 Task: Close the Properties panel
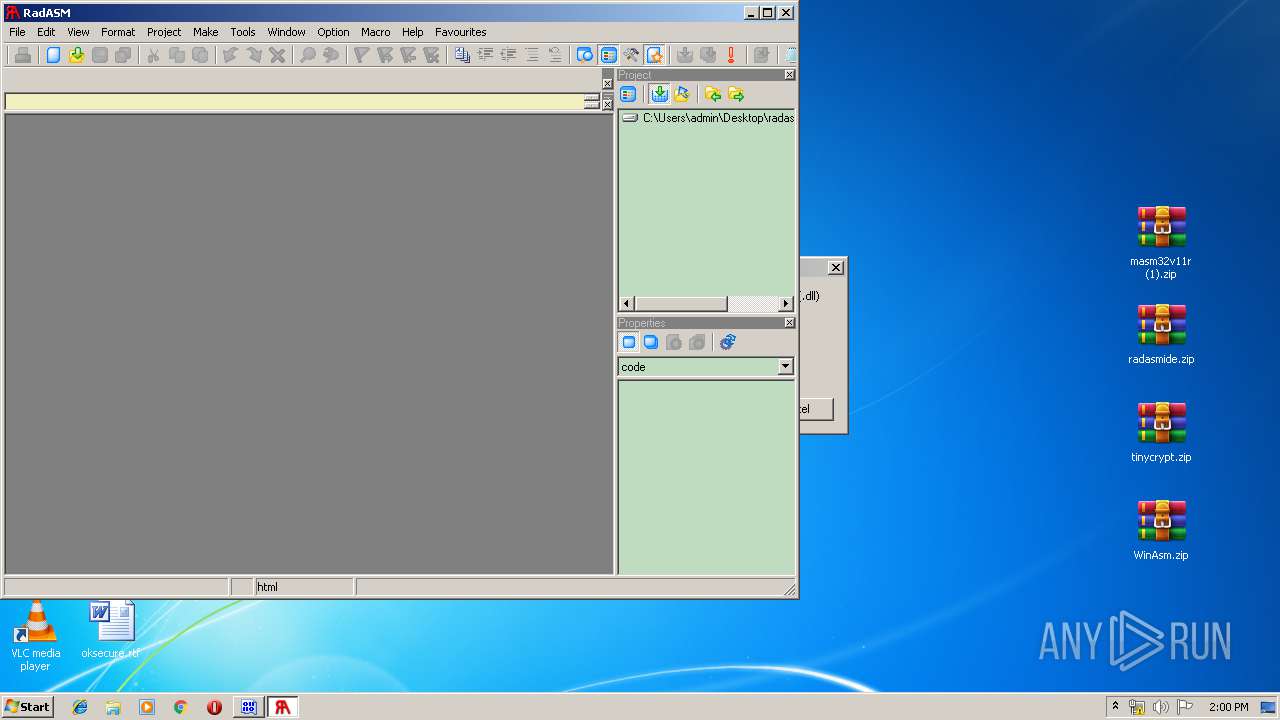[789, 323]
